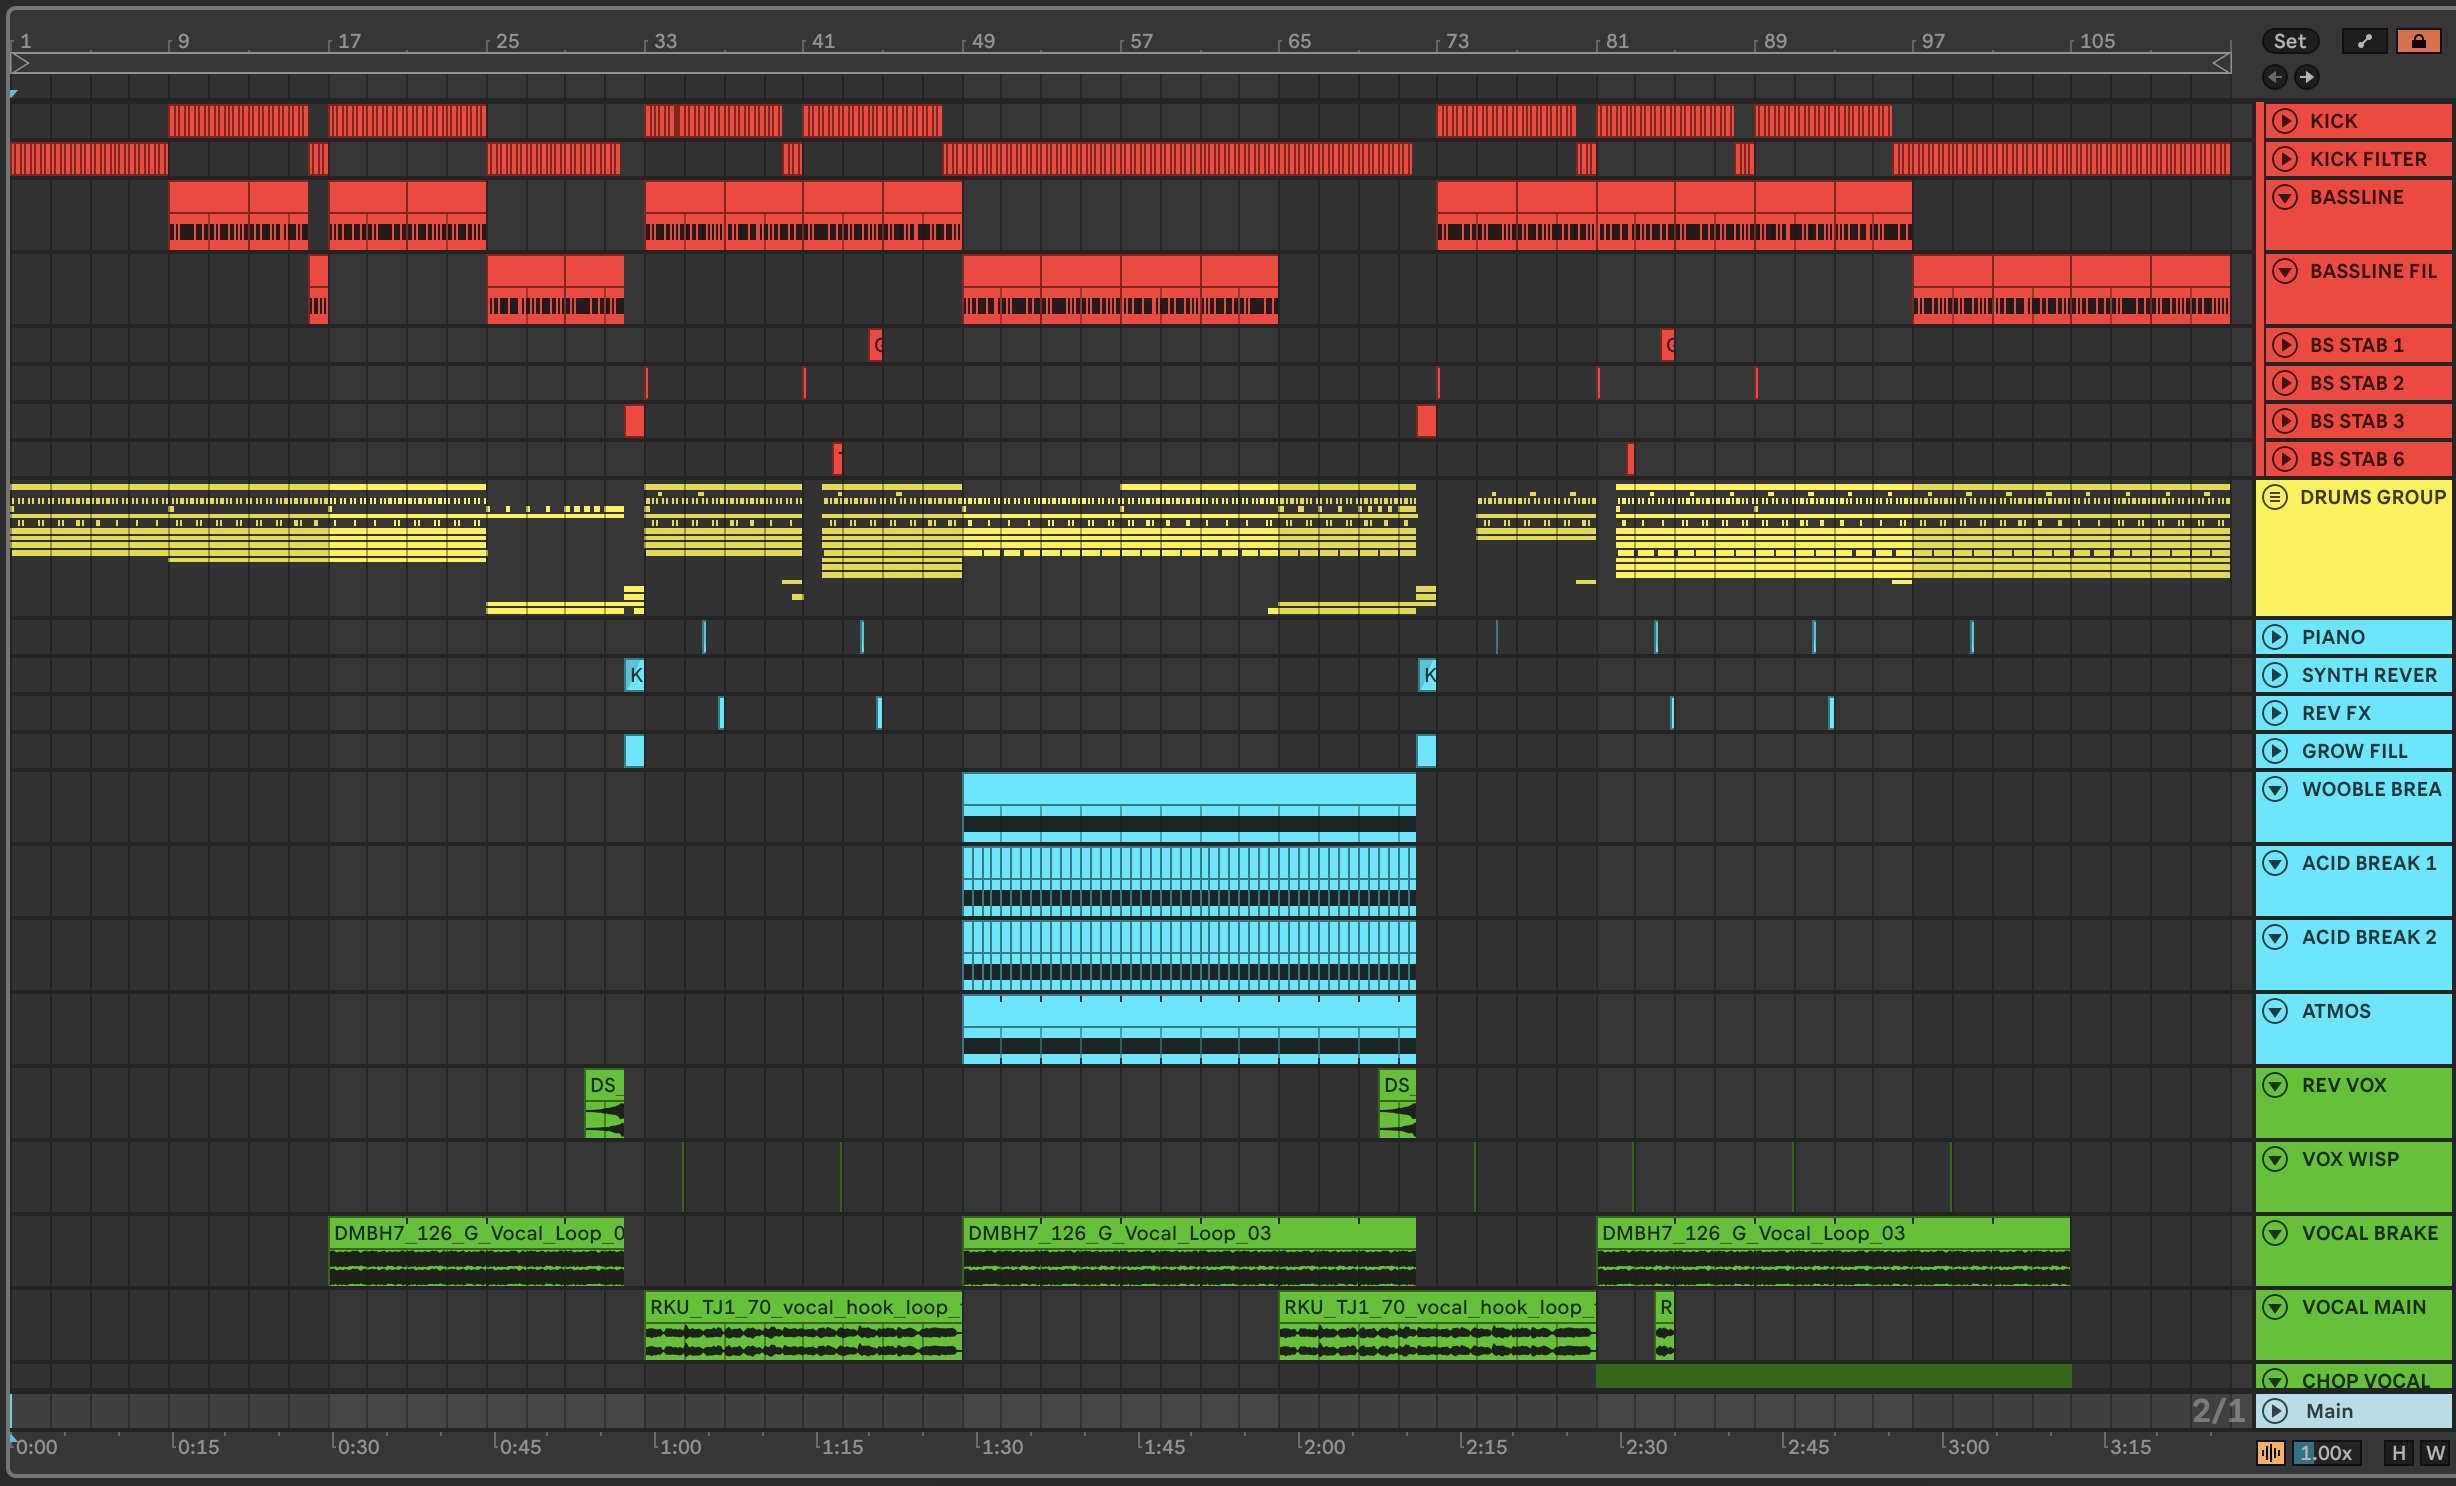Click the 2/1 grid size label
This screenshot has height=1486, width=2456.
point(2218,1411)
